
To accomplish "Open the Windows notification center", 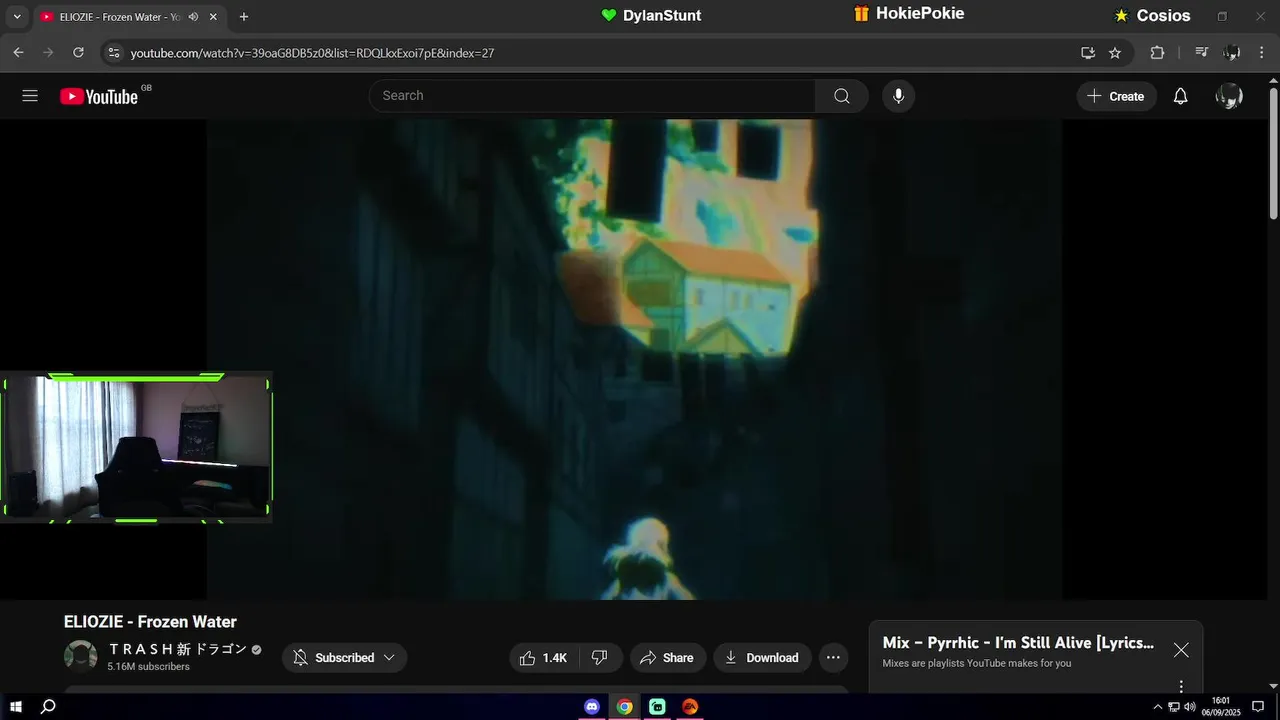I will [1258, 707].
